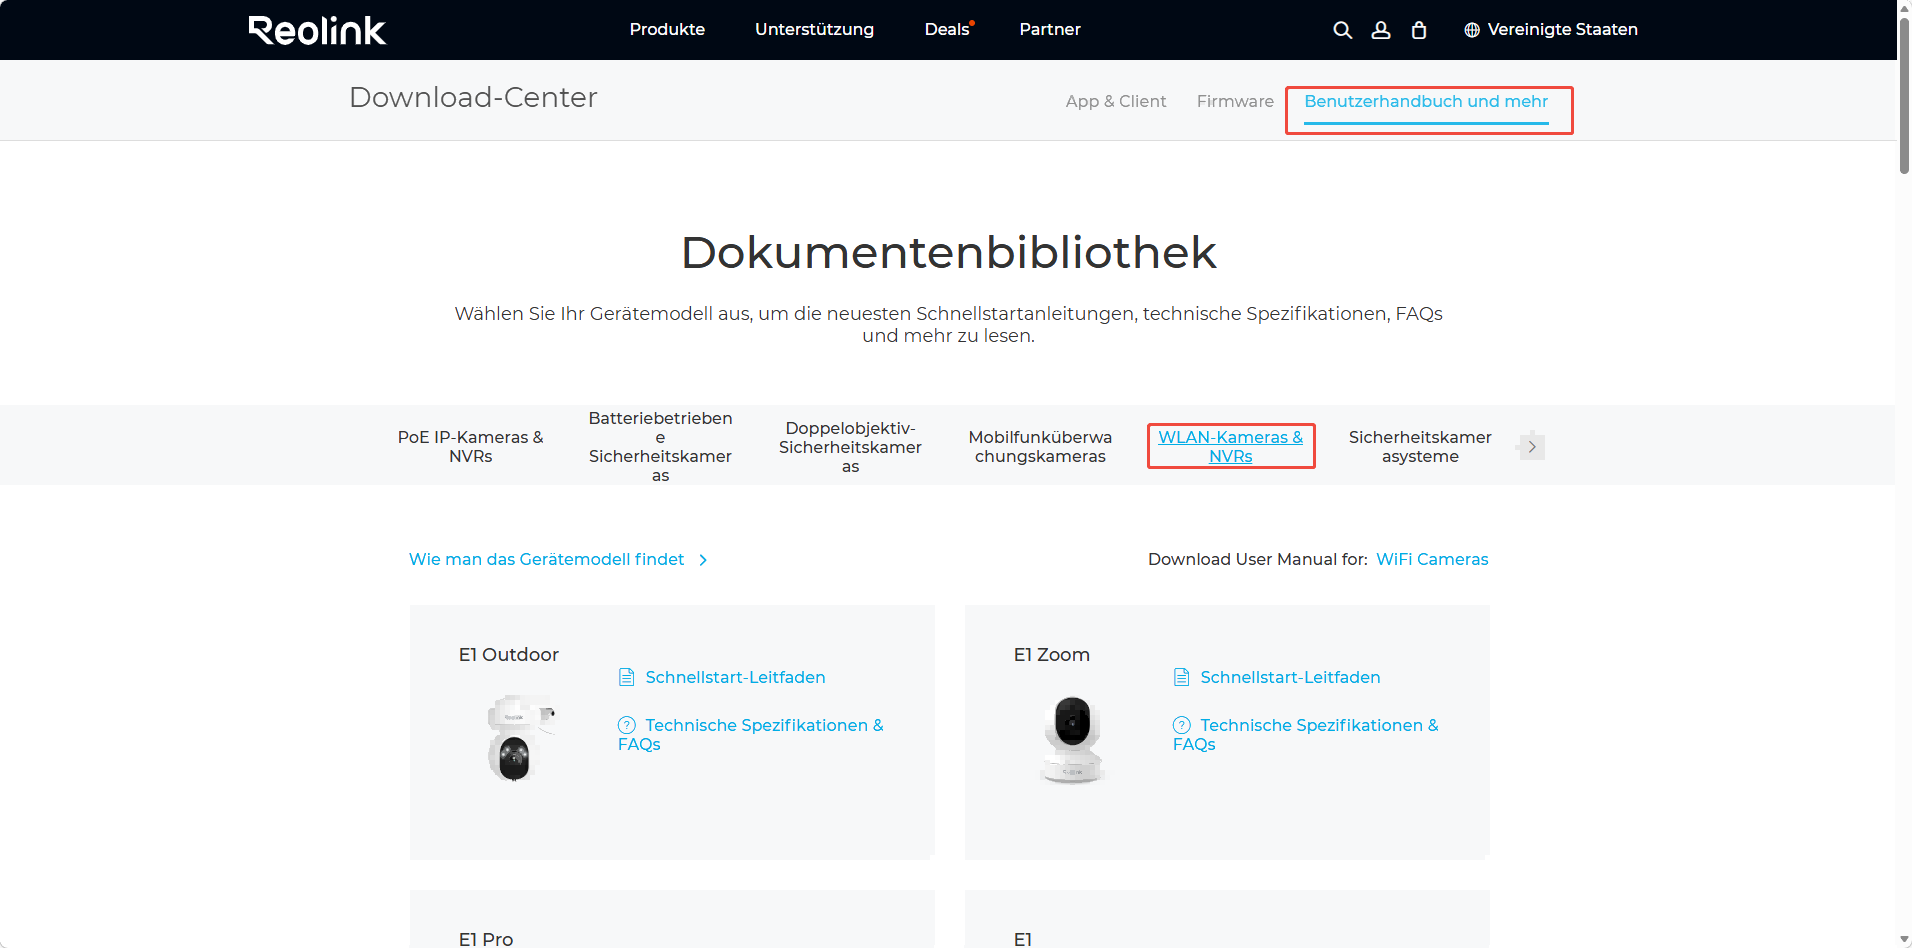Click the Download-Center title

pos(473,97)
